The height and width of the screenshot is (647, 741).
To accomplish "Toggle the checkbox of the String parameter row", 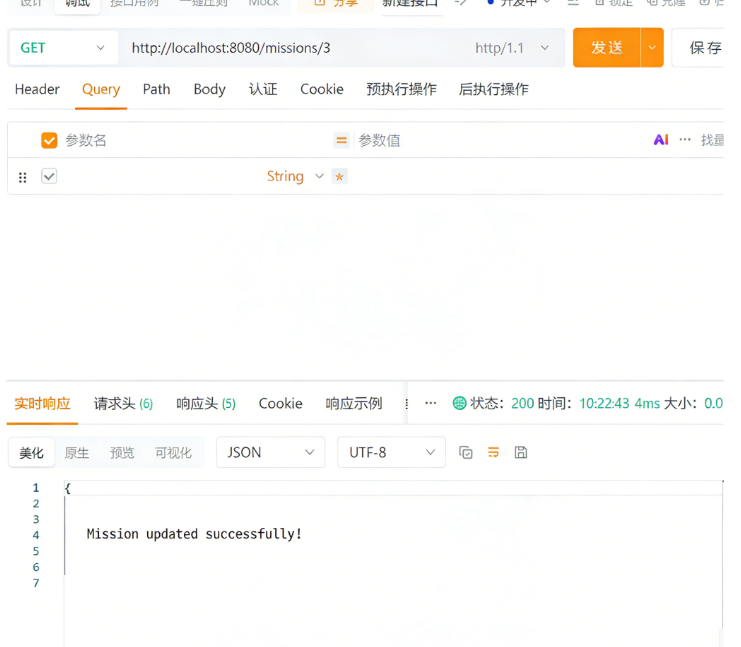I will 49,176.
